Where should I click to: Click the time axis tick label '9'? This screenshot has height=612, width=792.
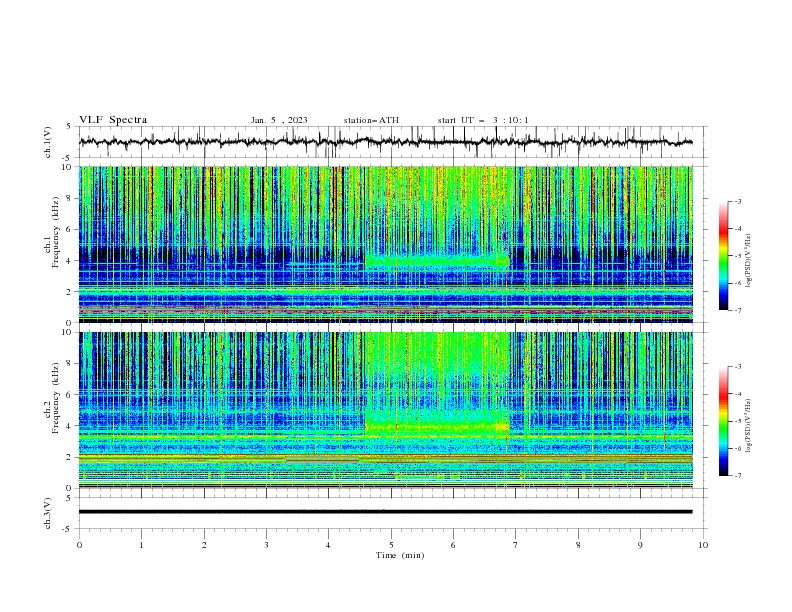pos(640,545)
